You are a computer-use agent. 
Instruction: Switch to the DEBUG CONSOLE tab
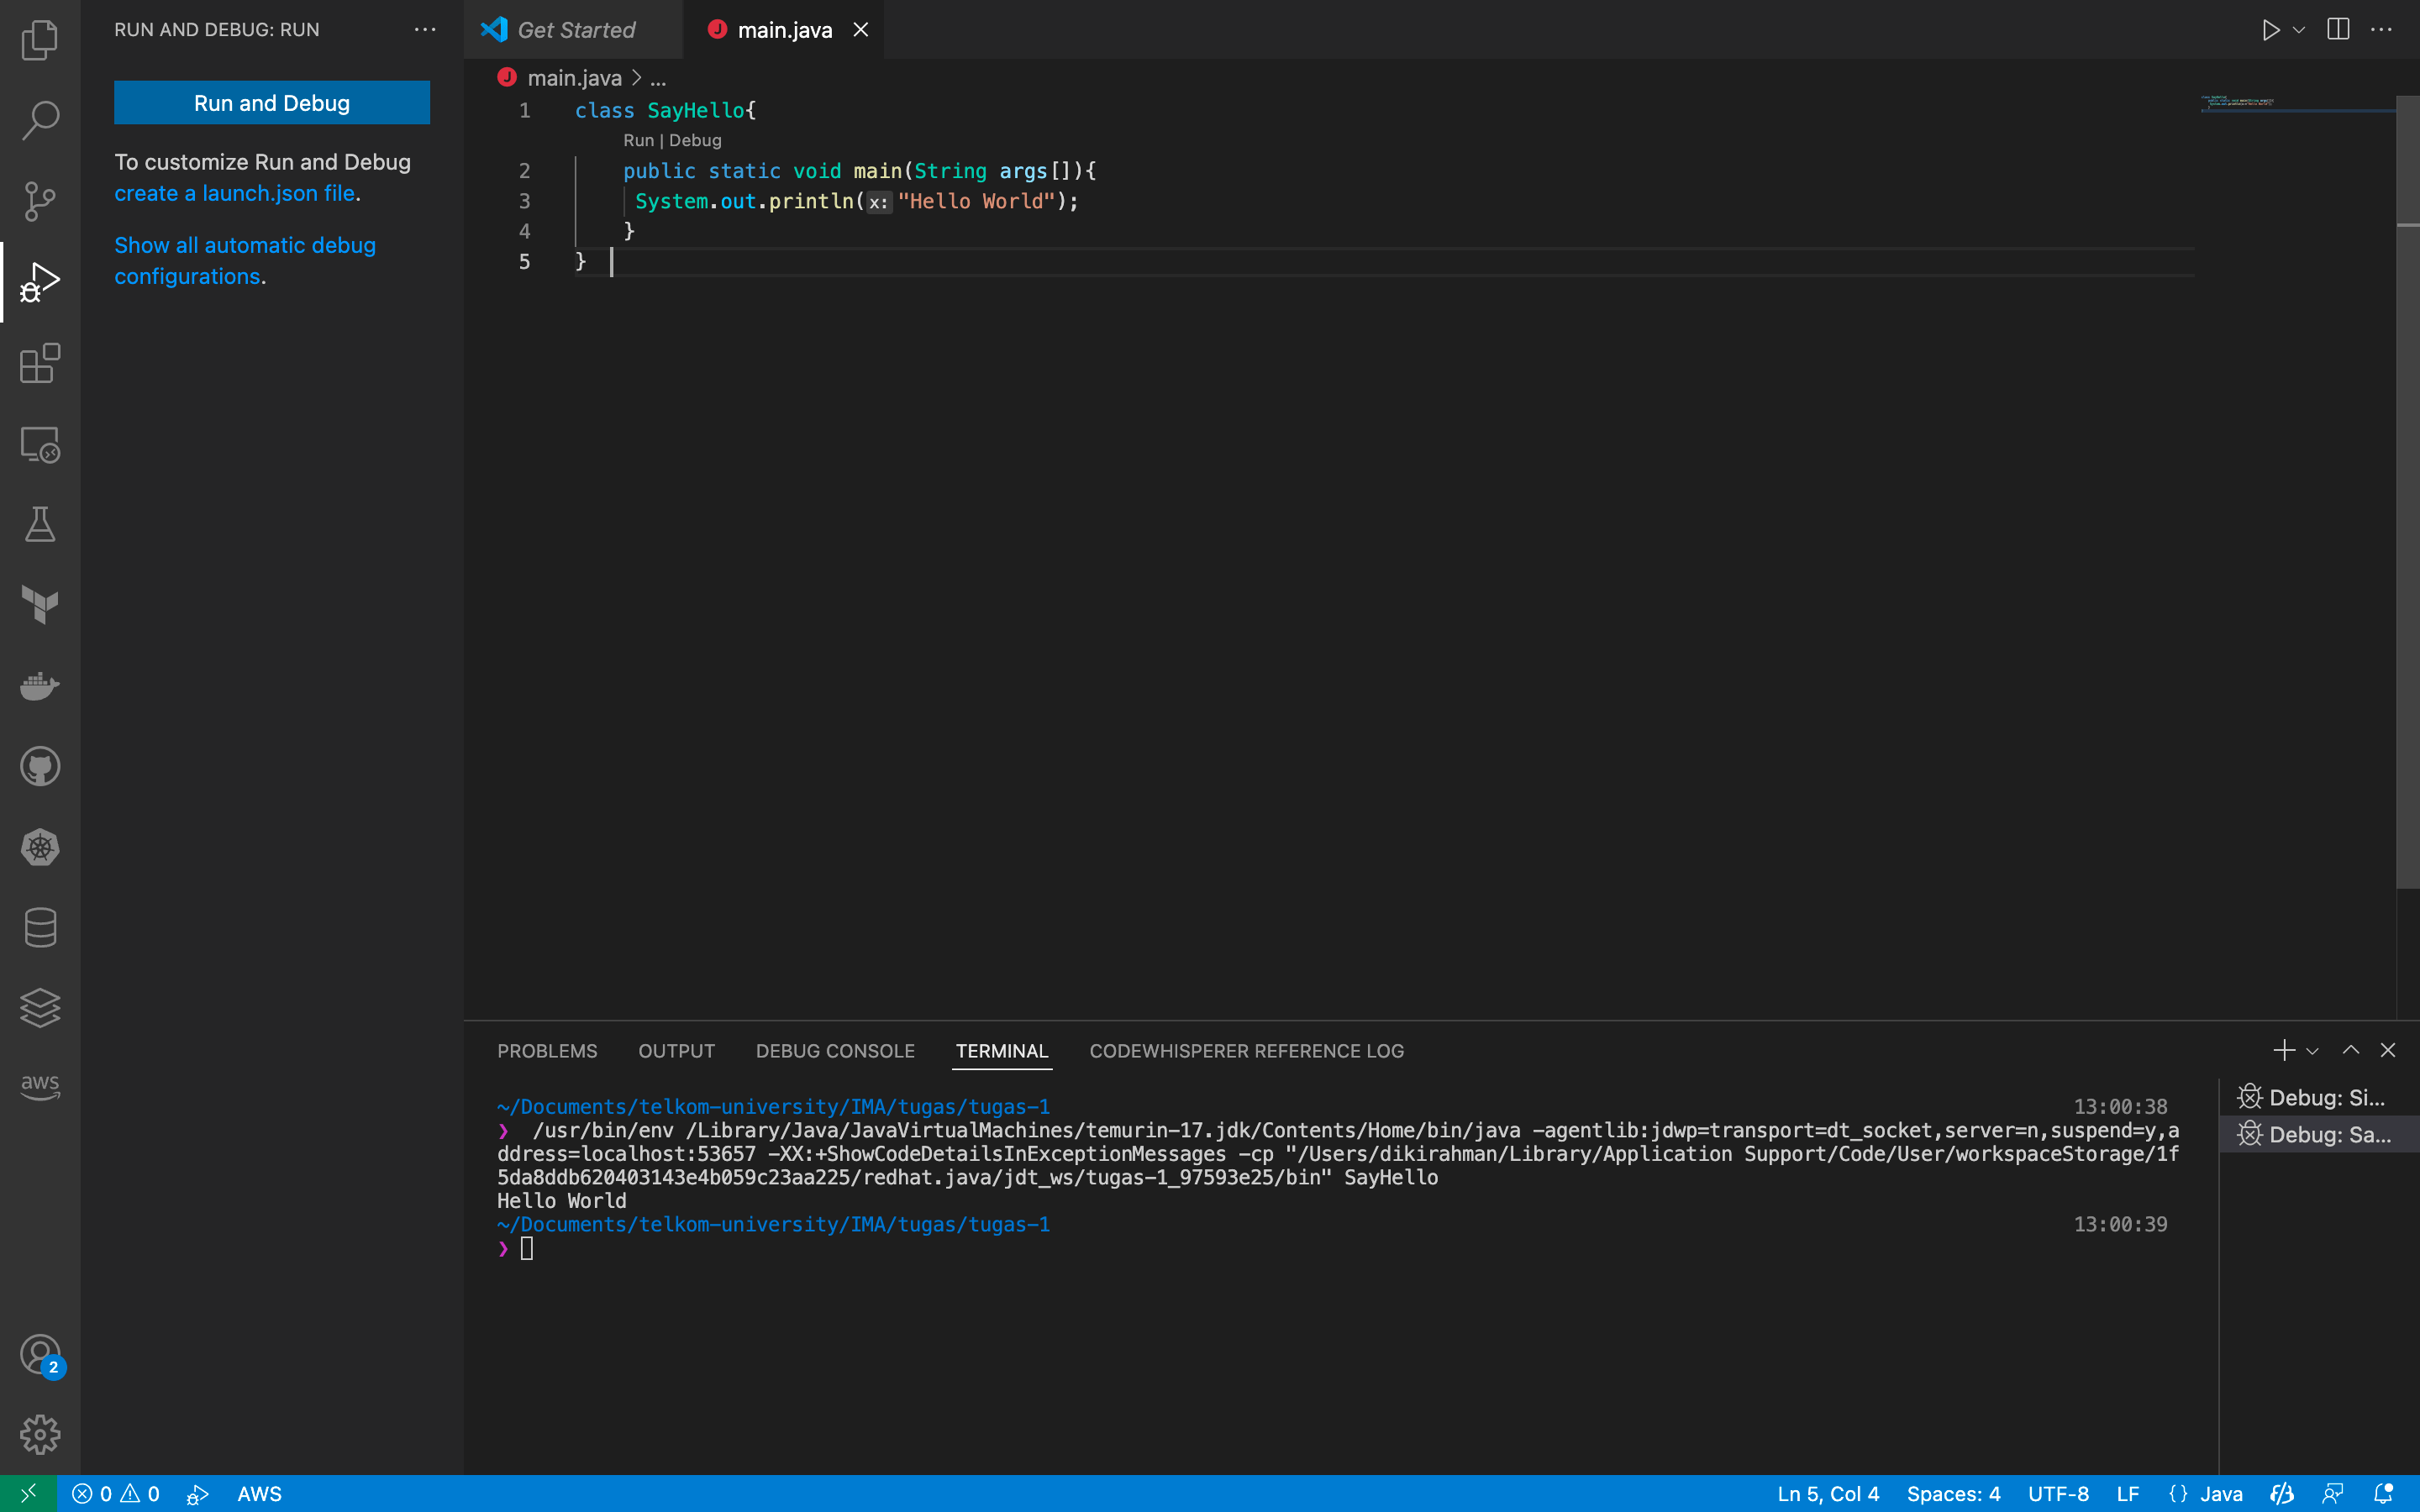pos(835,1051)
